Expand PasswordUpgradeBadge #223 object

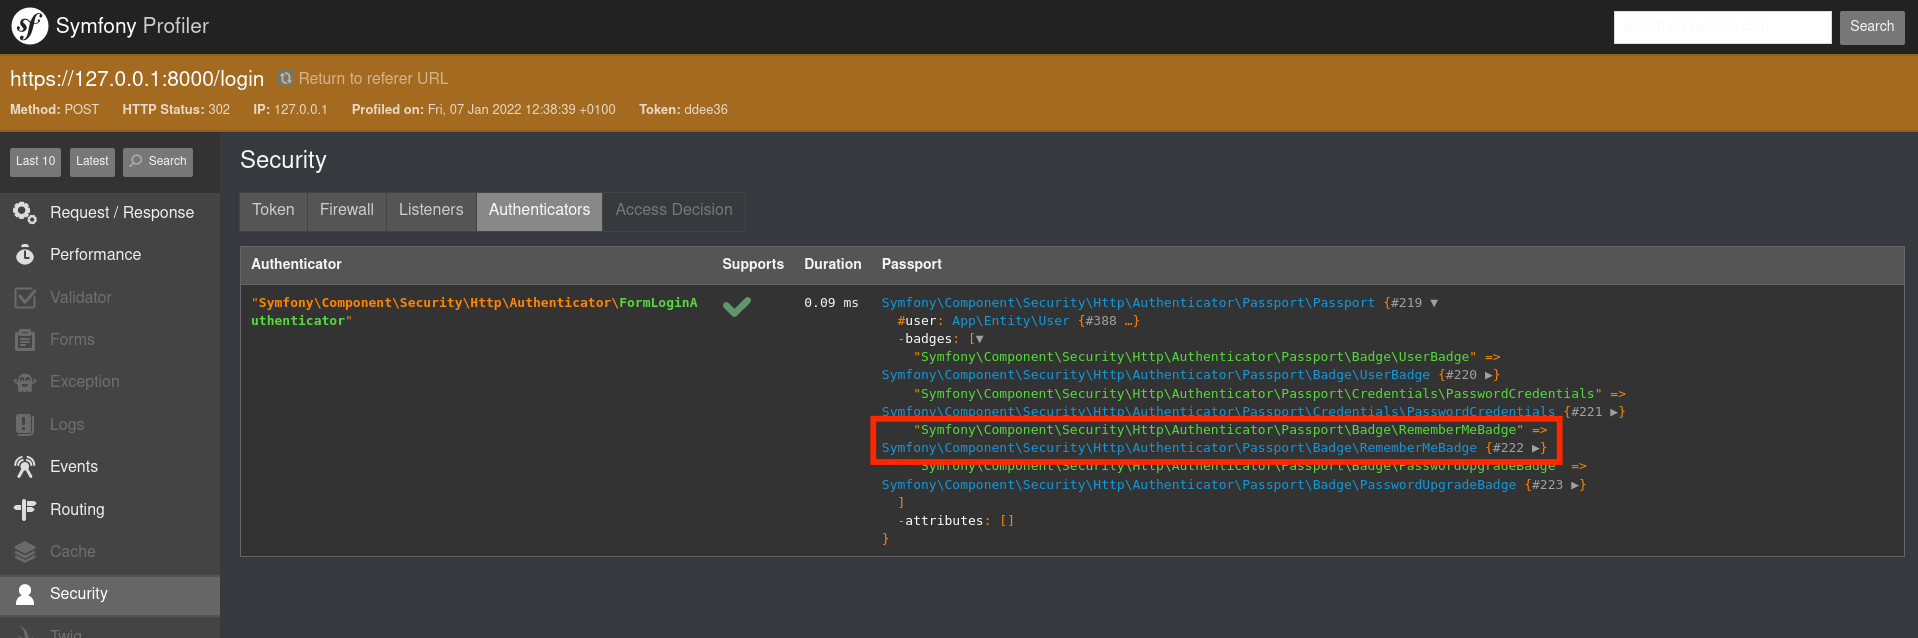click(x=1574, y=485)
